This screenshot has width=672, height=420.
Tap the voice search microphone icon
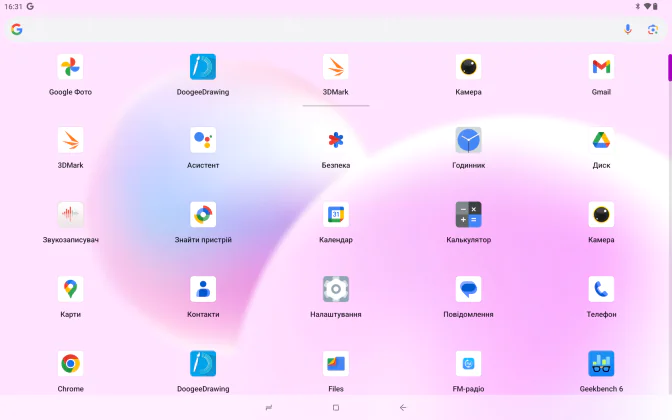click(x=627, y=29)
